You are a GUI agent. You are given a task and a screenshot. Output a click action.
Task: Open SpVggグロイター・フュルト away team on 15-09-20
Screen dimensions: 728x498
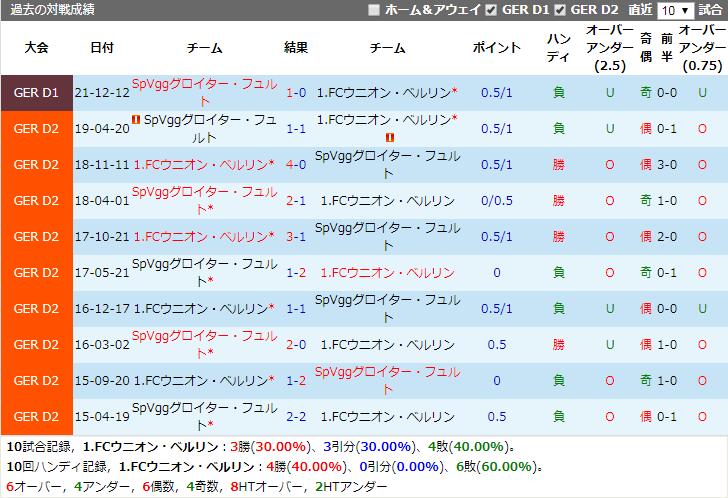[x=387, y=381]
